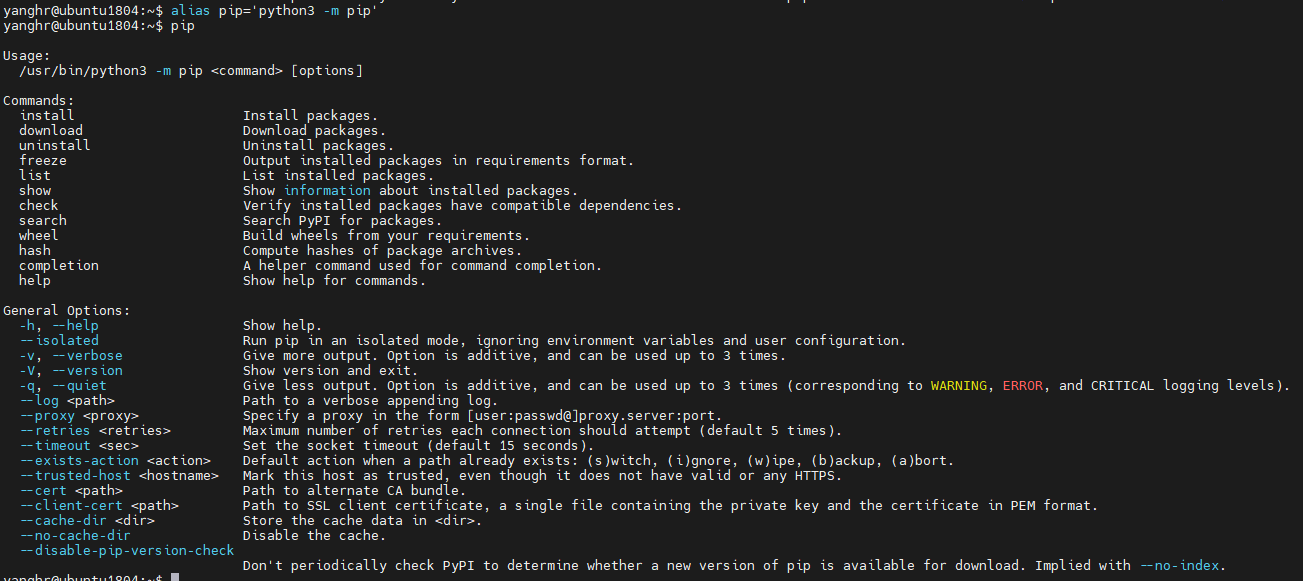Click the terminal cursor at bottom prompt
Image resolution: width=1303 pixels, height=581 pixels.
[x=175, y=577]
